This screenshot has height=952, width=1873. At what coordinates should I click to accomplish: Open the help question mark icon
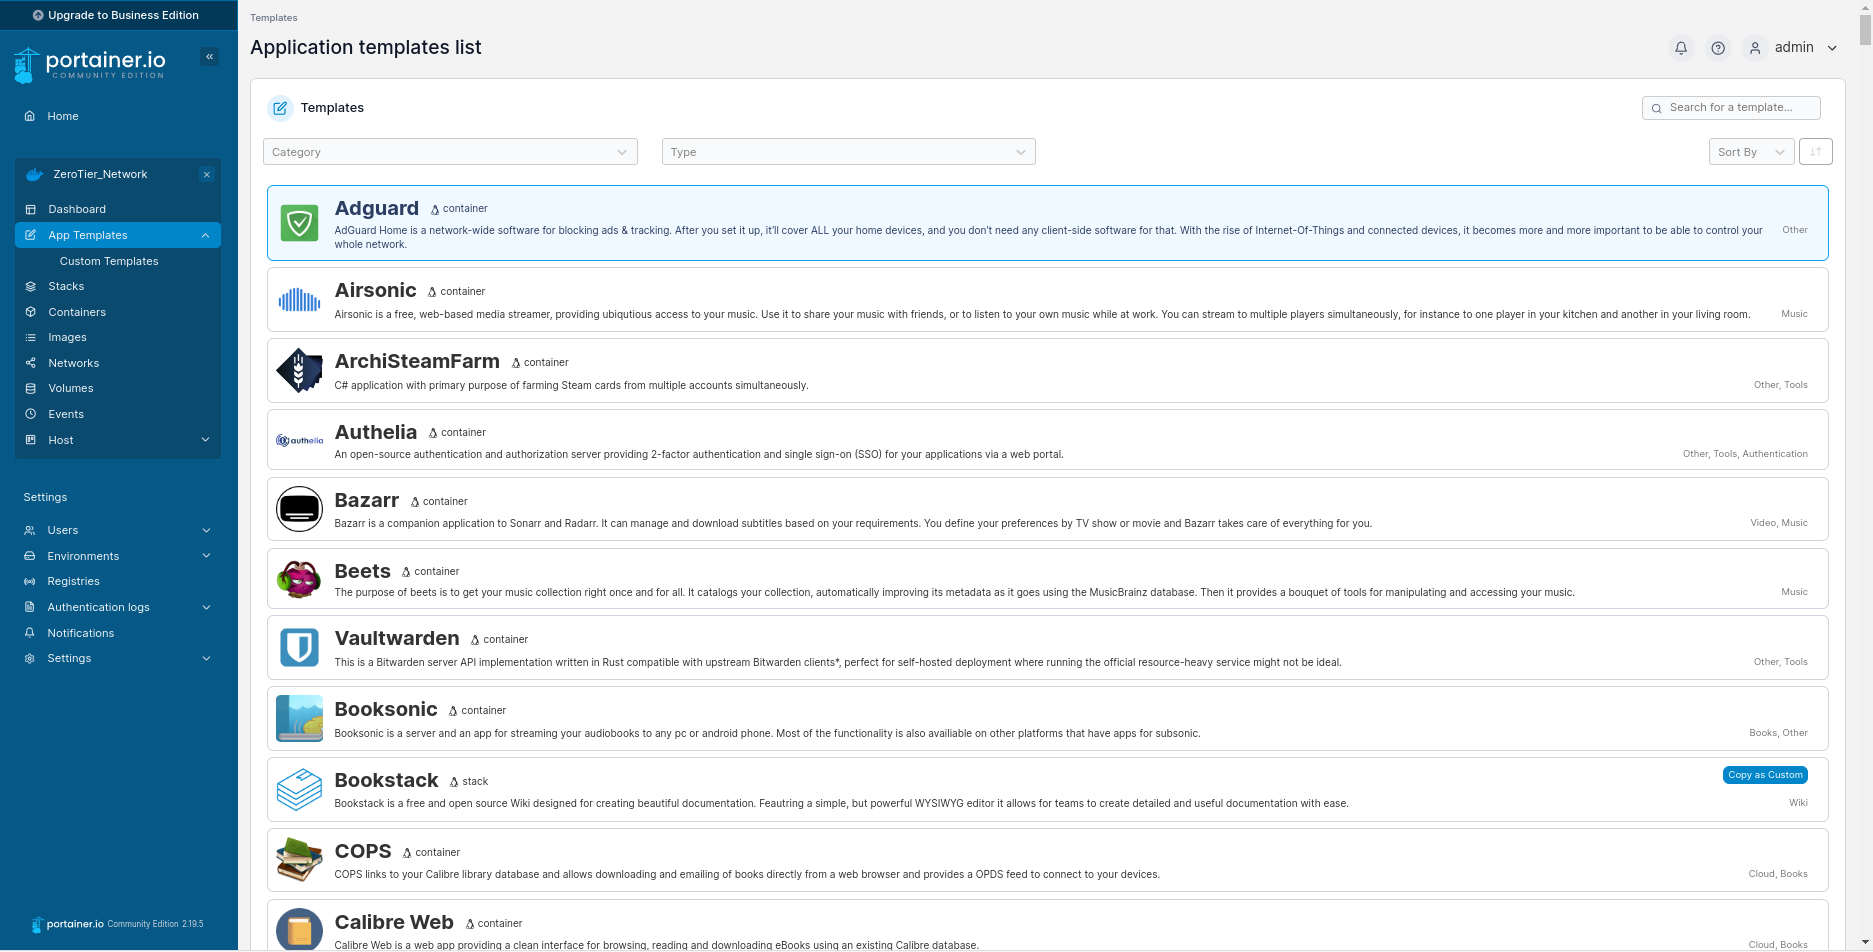coord(1718,48)
